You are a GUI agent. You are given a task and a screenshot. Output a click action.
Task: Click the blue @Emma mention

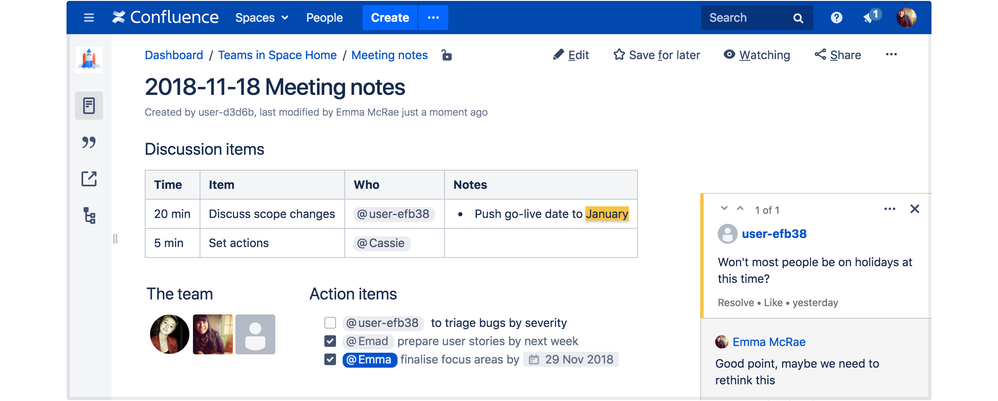coord(370,360)
